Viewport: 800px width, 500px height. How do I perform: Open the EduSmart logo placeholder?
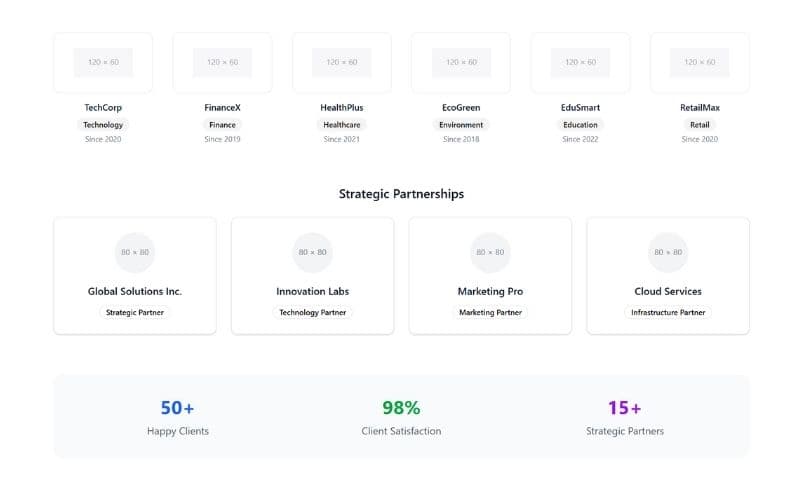click(580, 62)
